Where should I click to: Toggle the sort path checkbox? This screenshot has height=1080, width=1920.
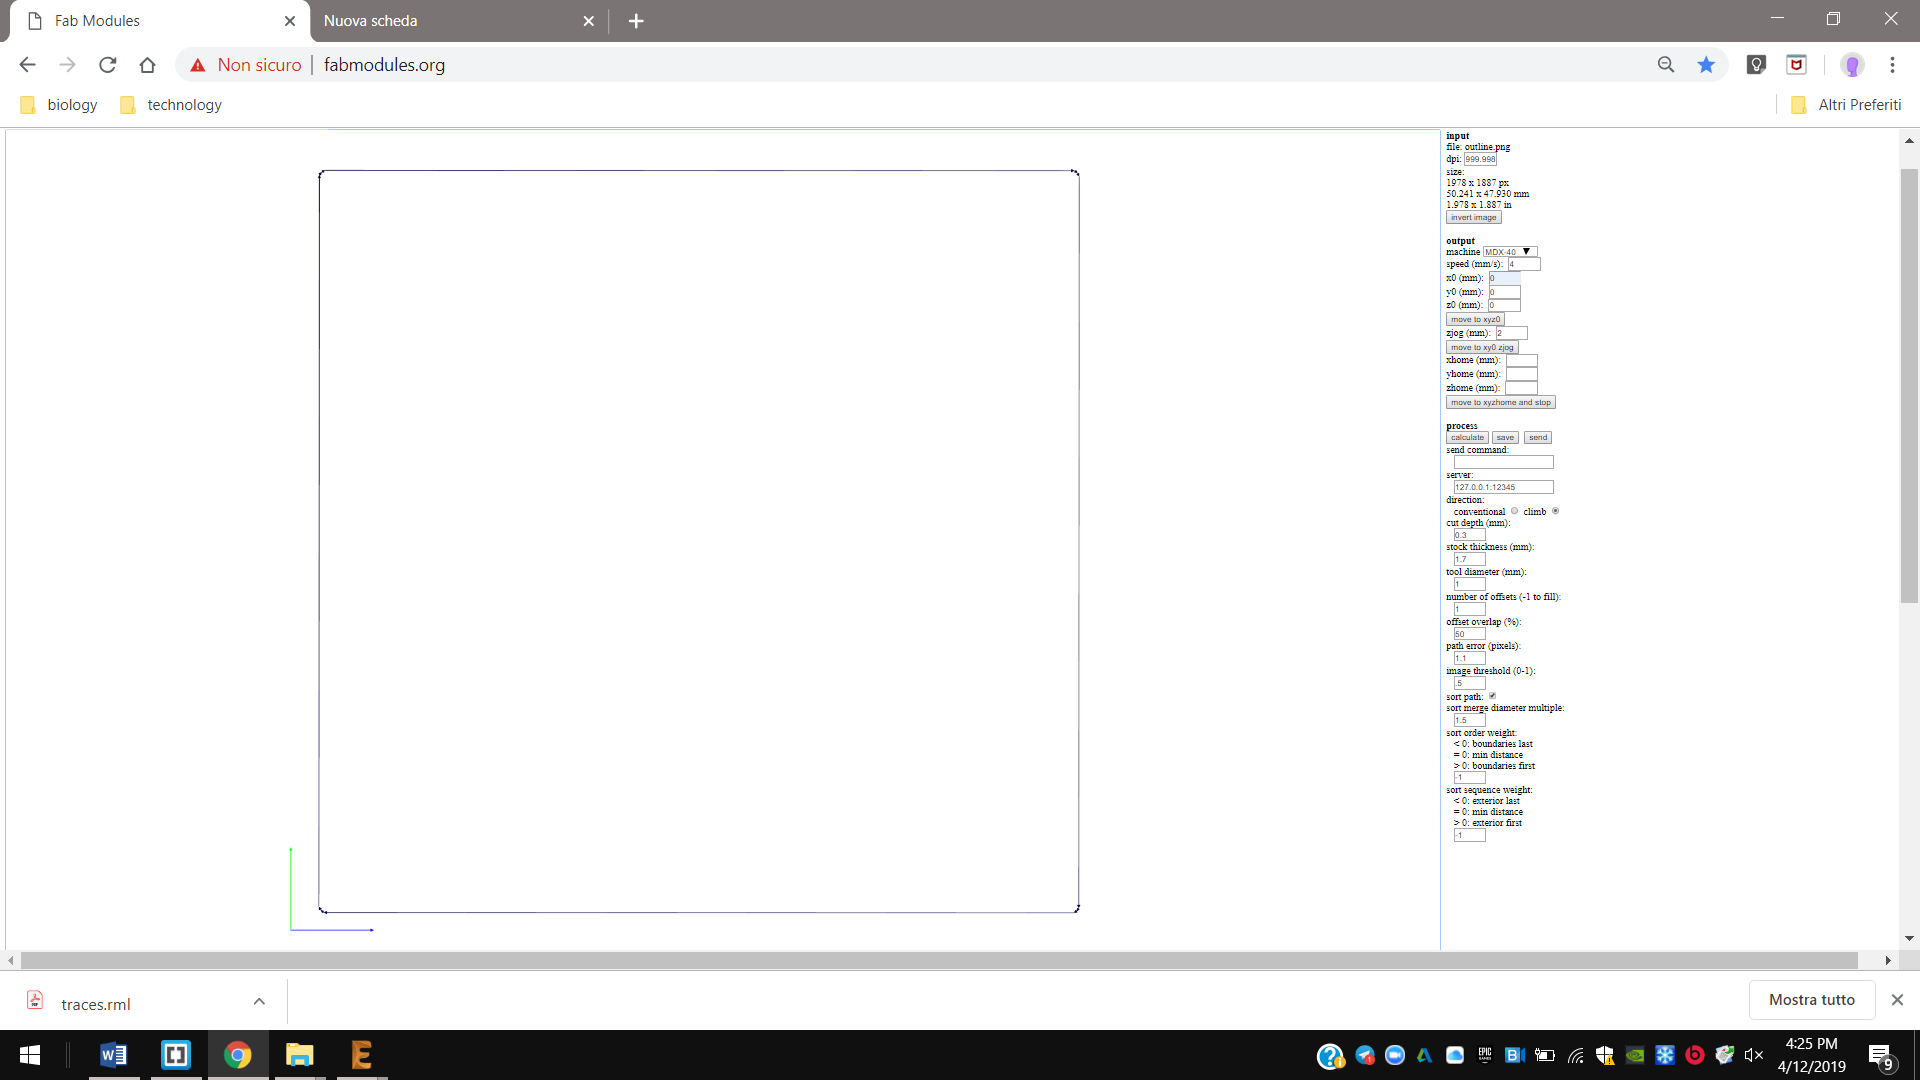(1492, 696)
